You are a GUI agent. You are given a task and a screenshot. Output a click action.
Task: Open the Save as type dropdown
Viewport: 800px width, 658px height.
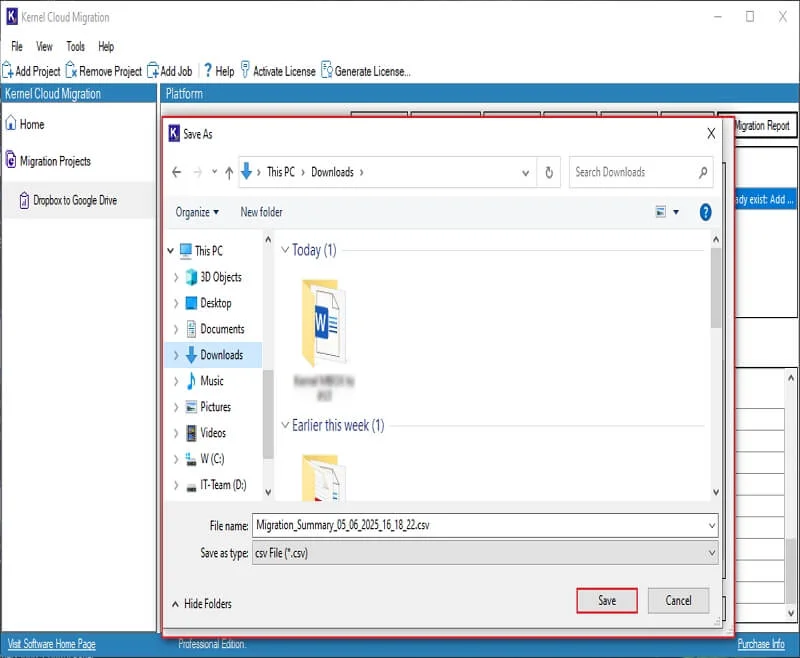(485, 553)
